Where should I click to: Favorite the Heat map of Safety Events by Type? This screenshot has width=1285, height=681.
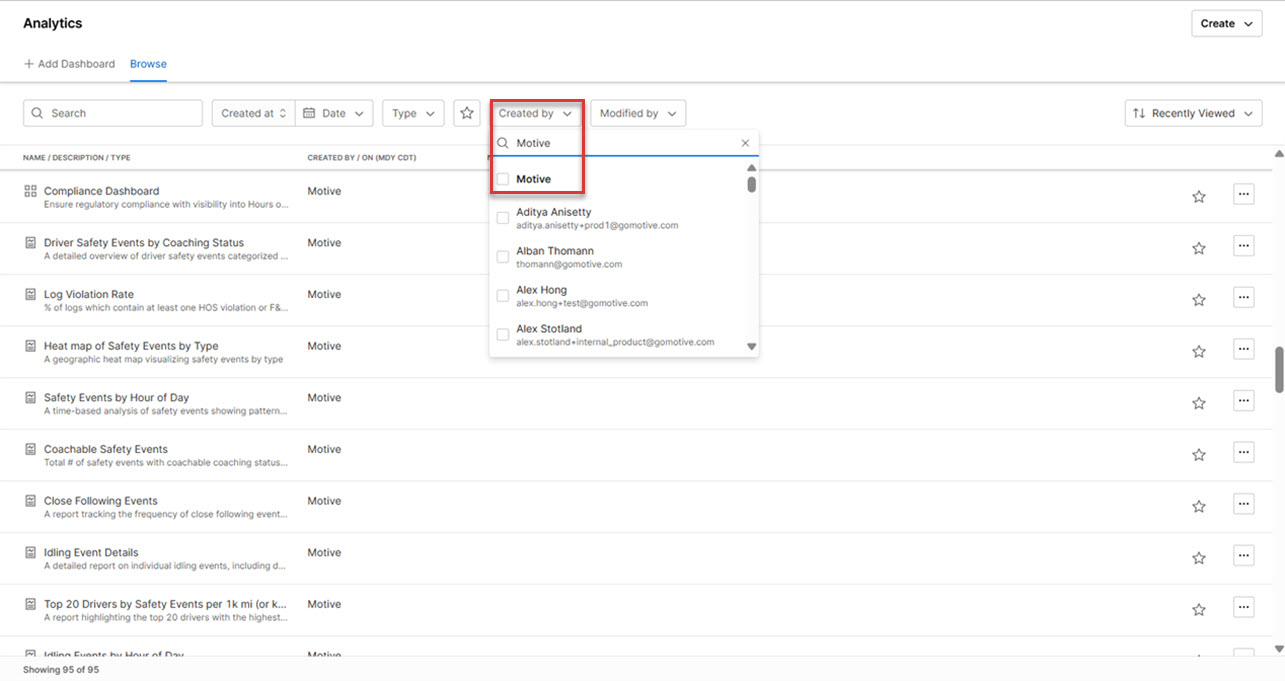point(1198,350)
